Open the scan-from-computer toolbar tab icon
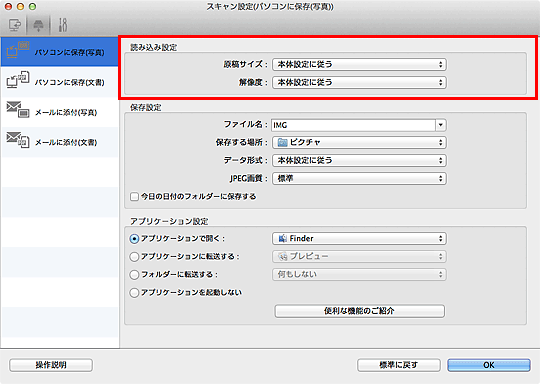 [x=14, y=25]
